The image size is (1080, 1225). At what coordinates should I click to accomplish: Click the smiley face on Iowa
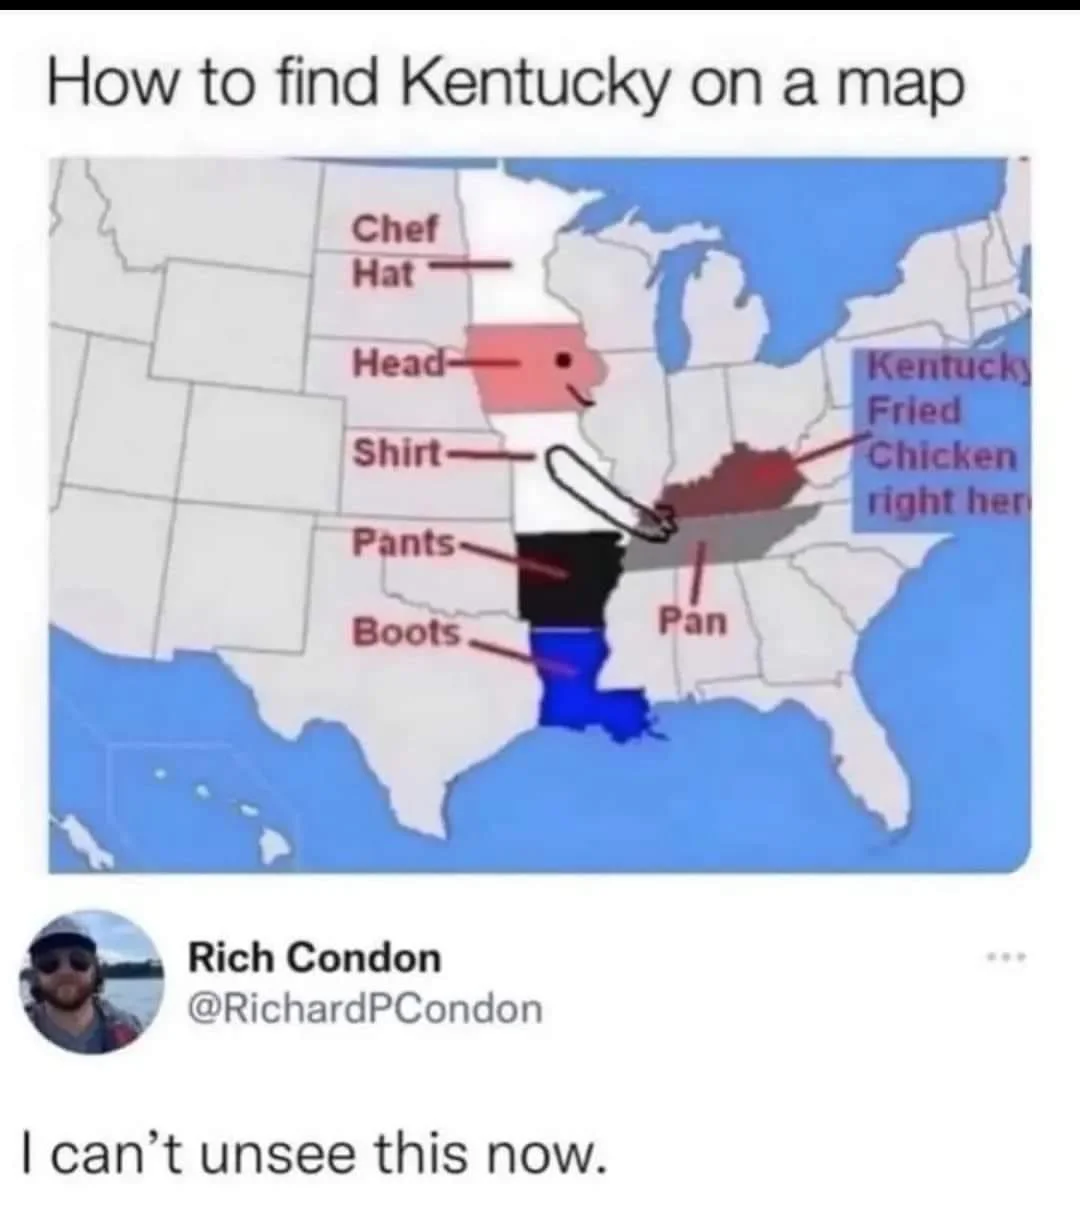pos(573,376)
